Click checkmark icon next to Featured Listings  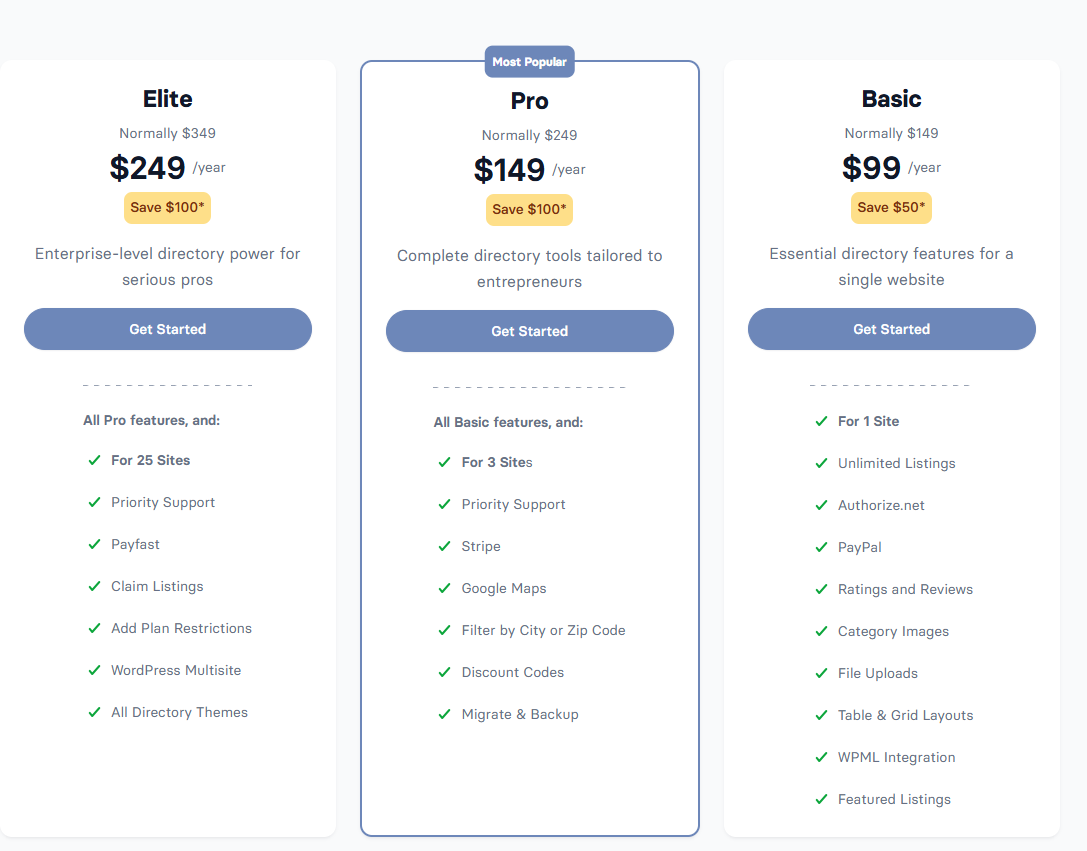[821, 799]
